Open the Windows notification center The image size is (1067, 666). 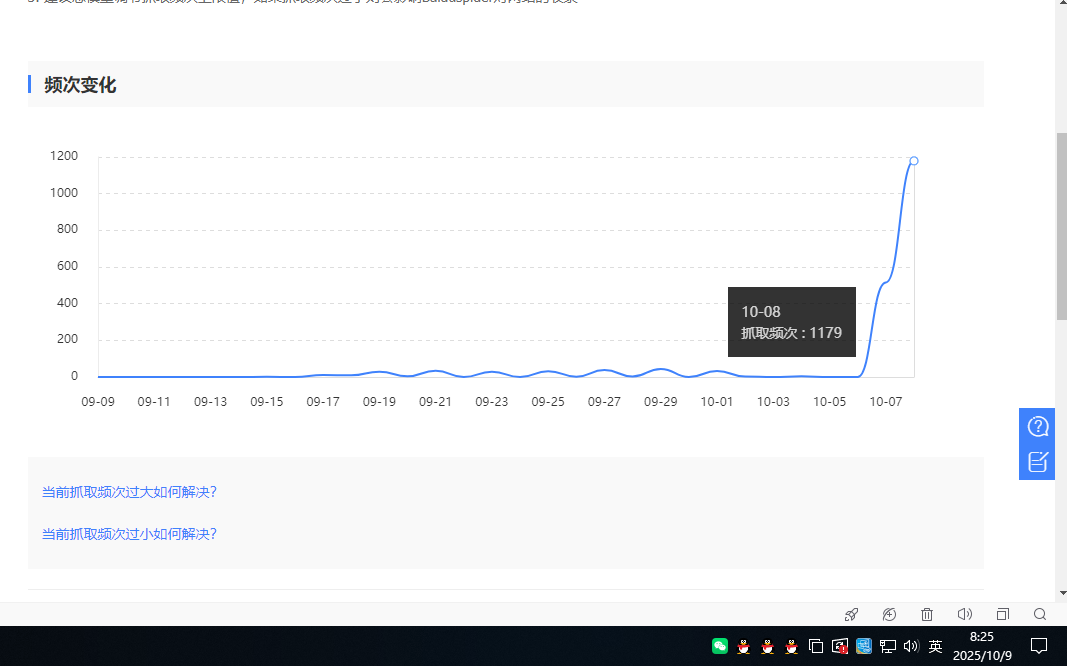coord(1039,646)
